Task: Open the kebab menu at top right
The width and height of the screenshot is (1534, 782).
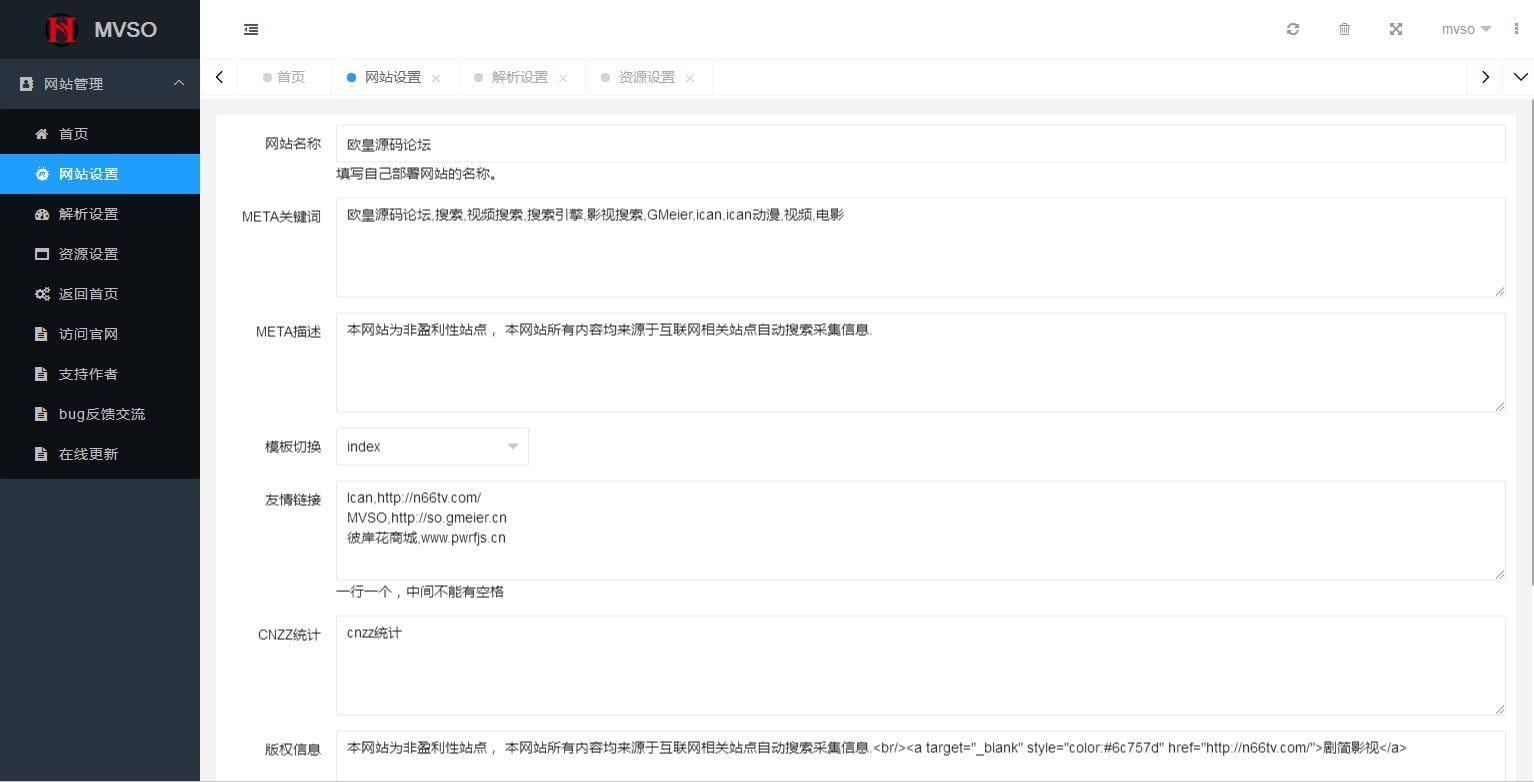Action: pos(1517,29)
